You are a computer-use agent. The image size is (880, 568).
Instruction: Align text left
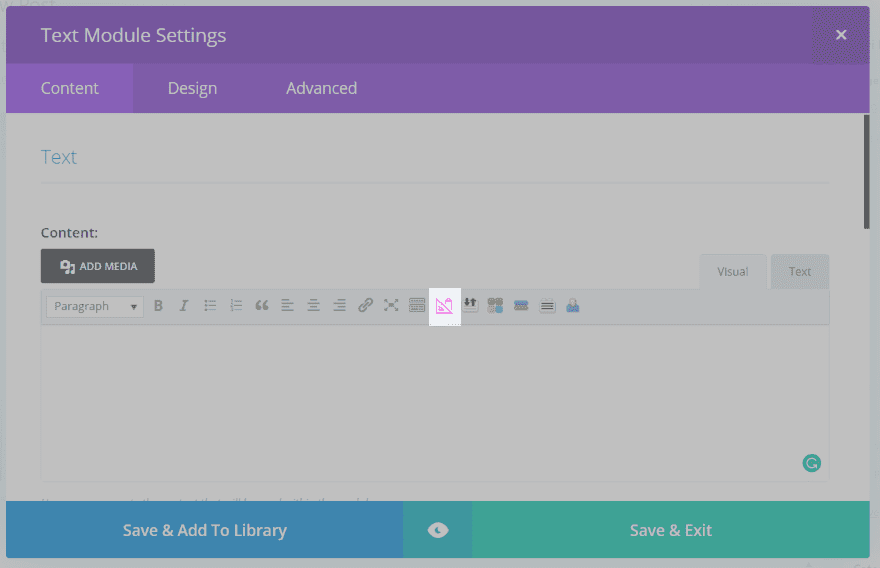pyautogui.click(x=287, y=306)
